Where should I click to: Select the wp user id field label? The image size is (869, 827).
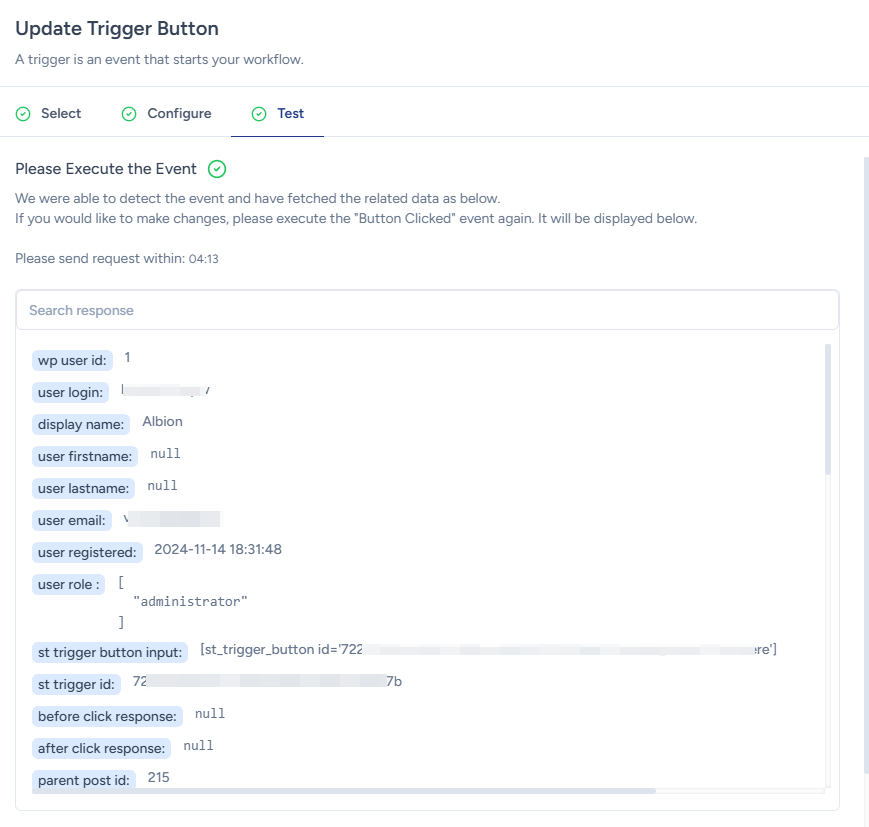pos(70,360)
